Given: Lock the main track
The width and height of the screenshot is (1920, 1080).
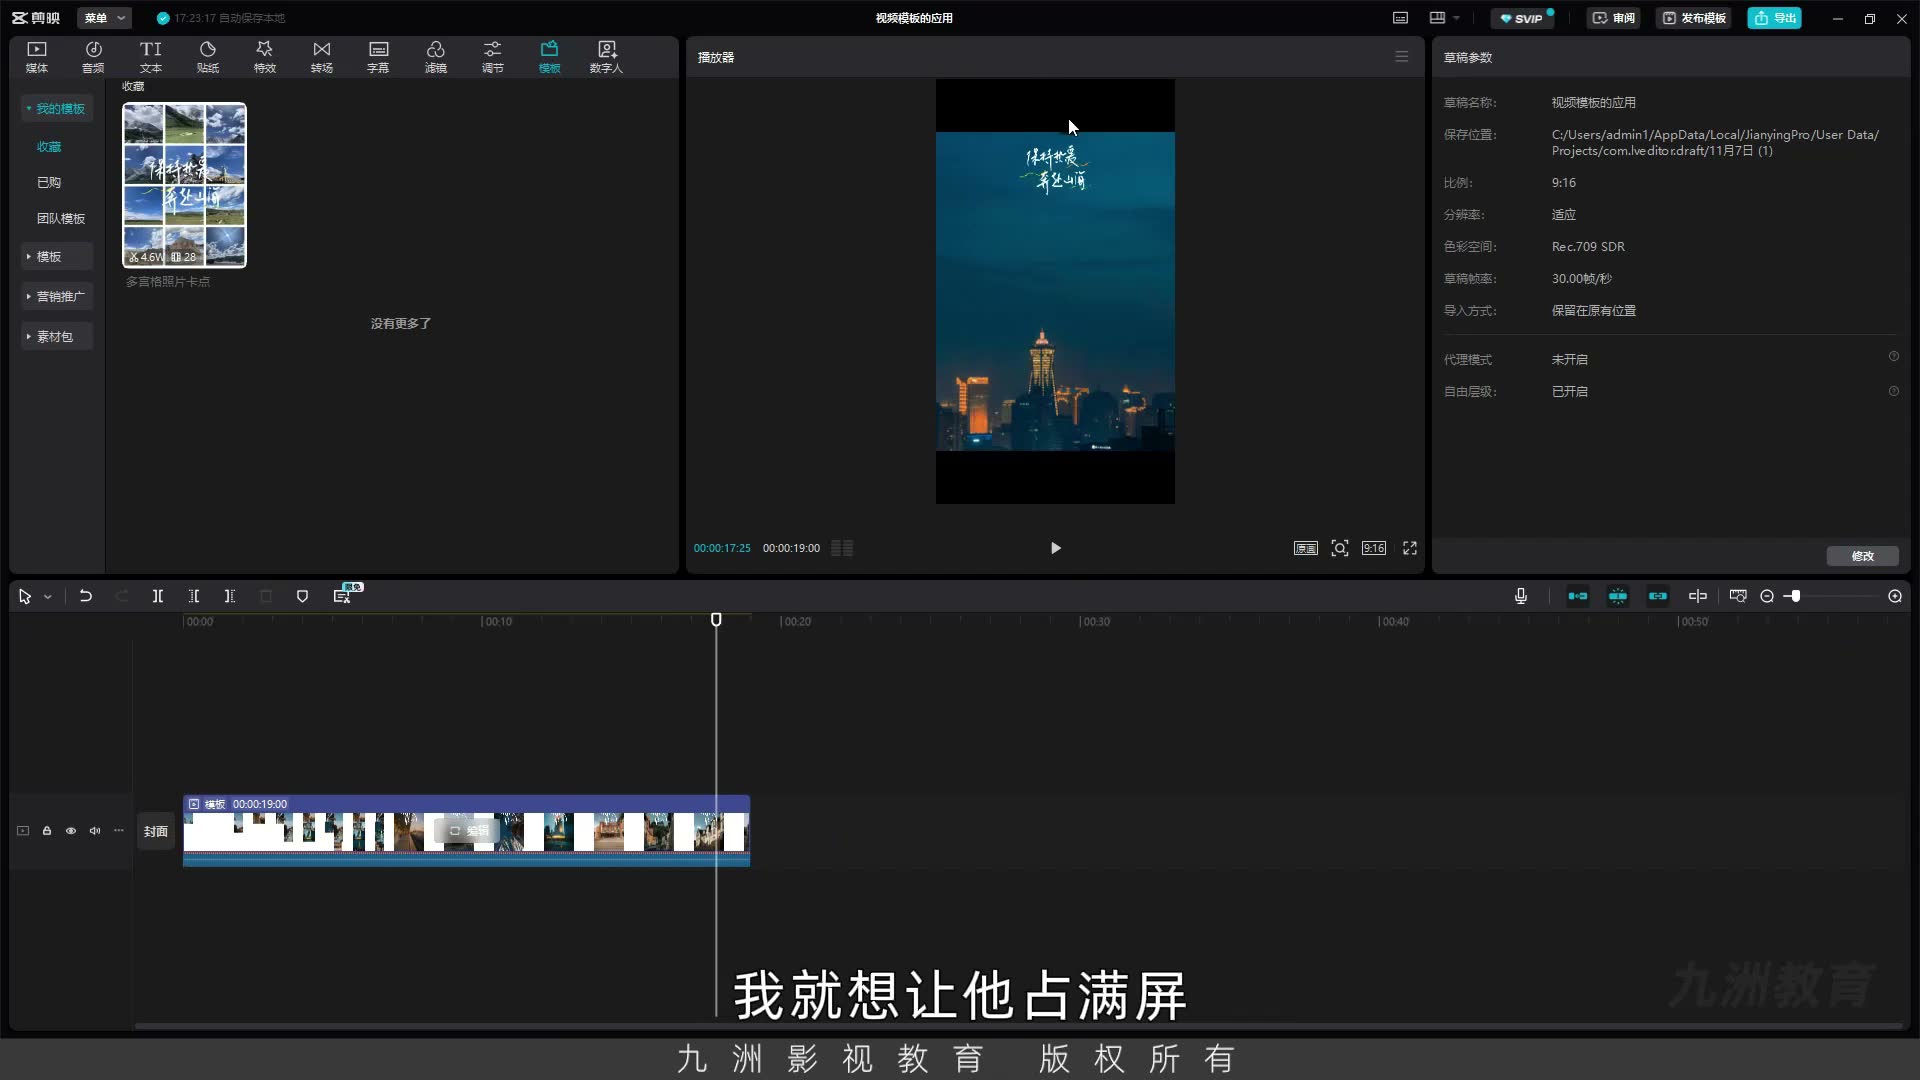Looking at the screenshot, I should click(x=47, y=831).
